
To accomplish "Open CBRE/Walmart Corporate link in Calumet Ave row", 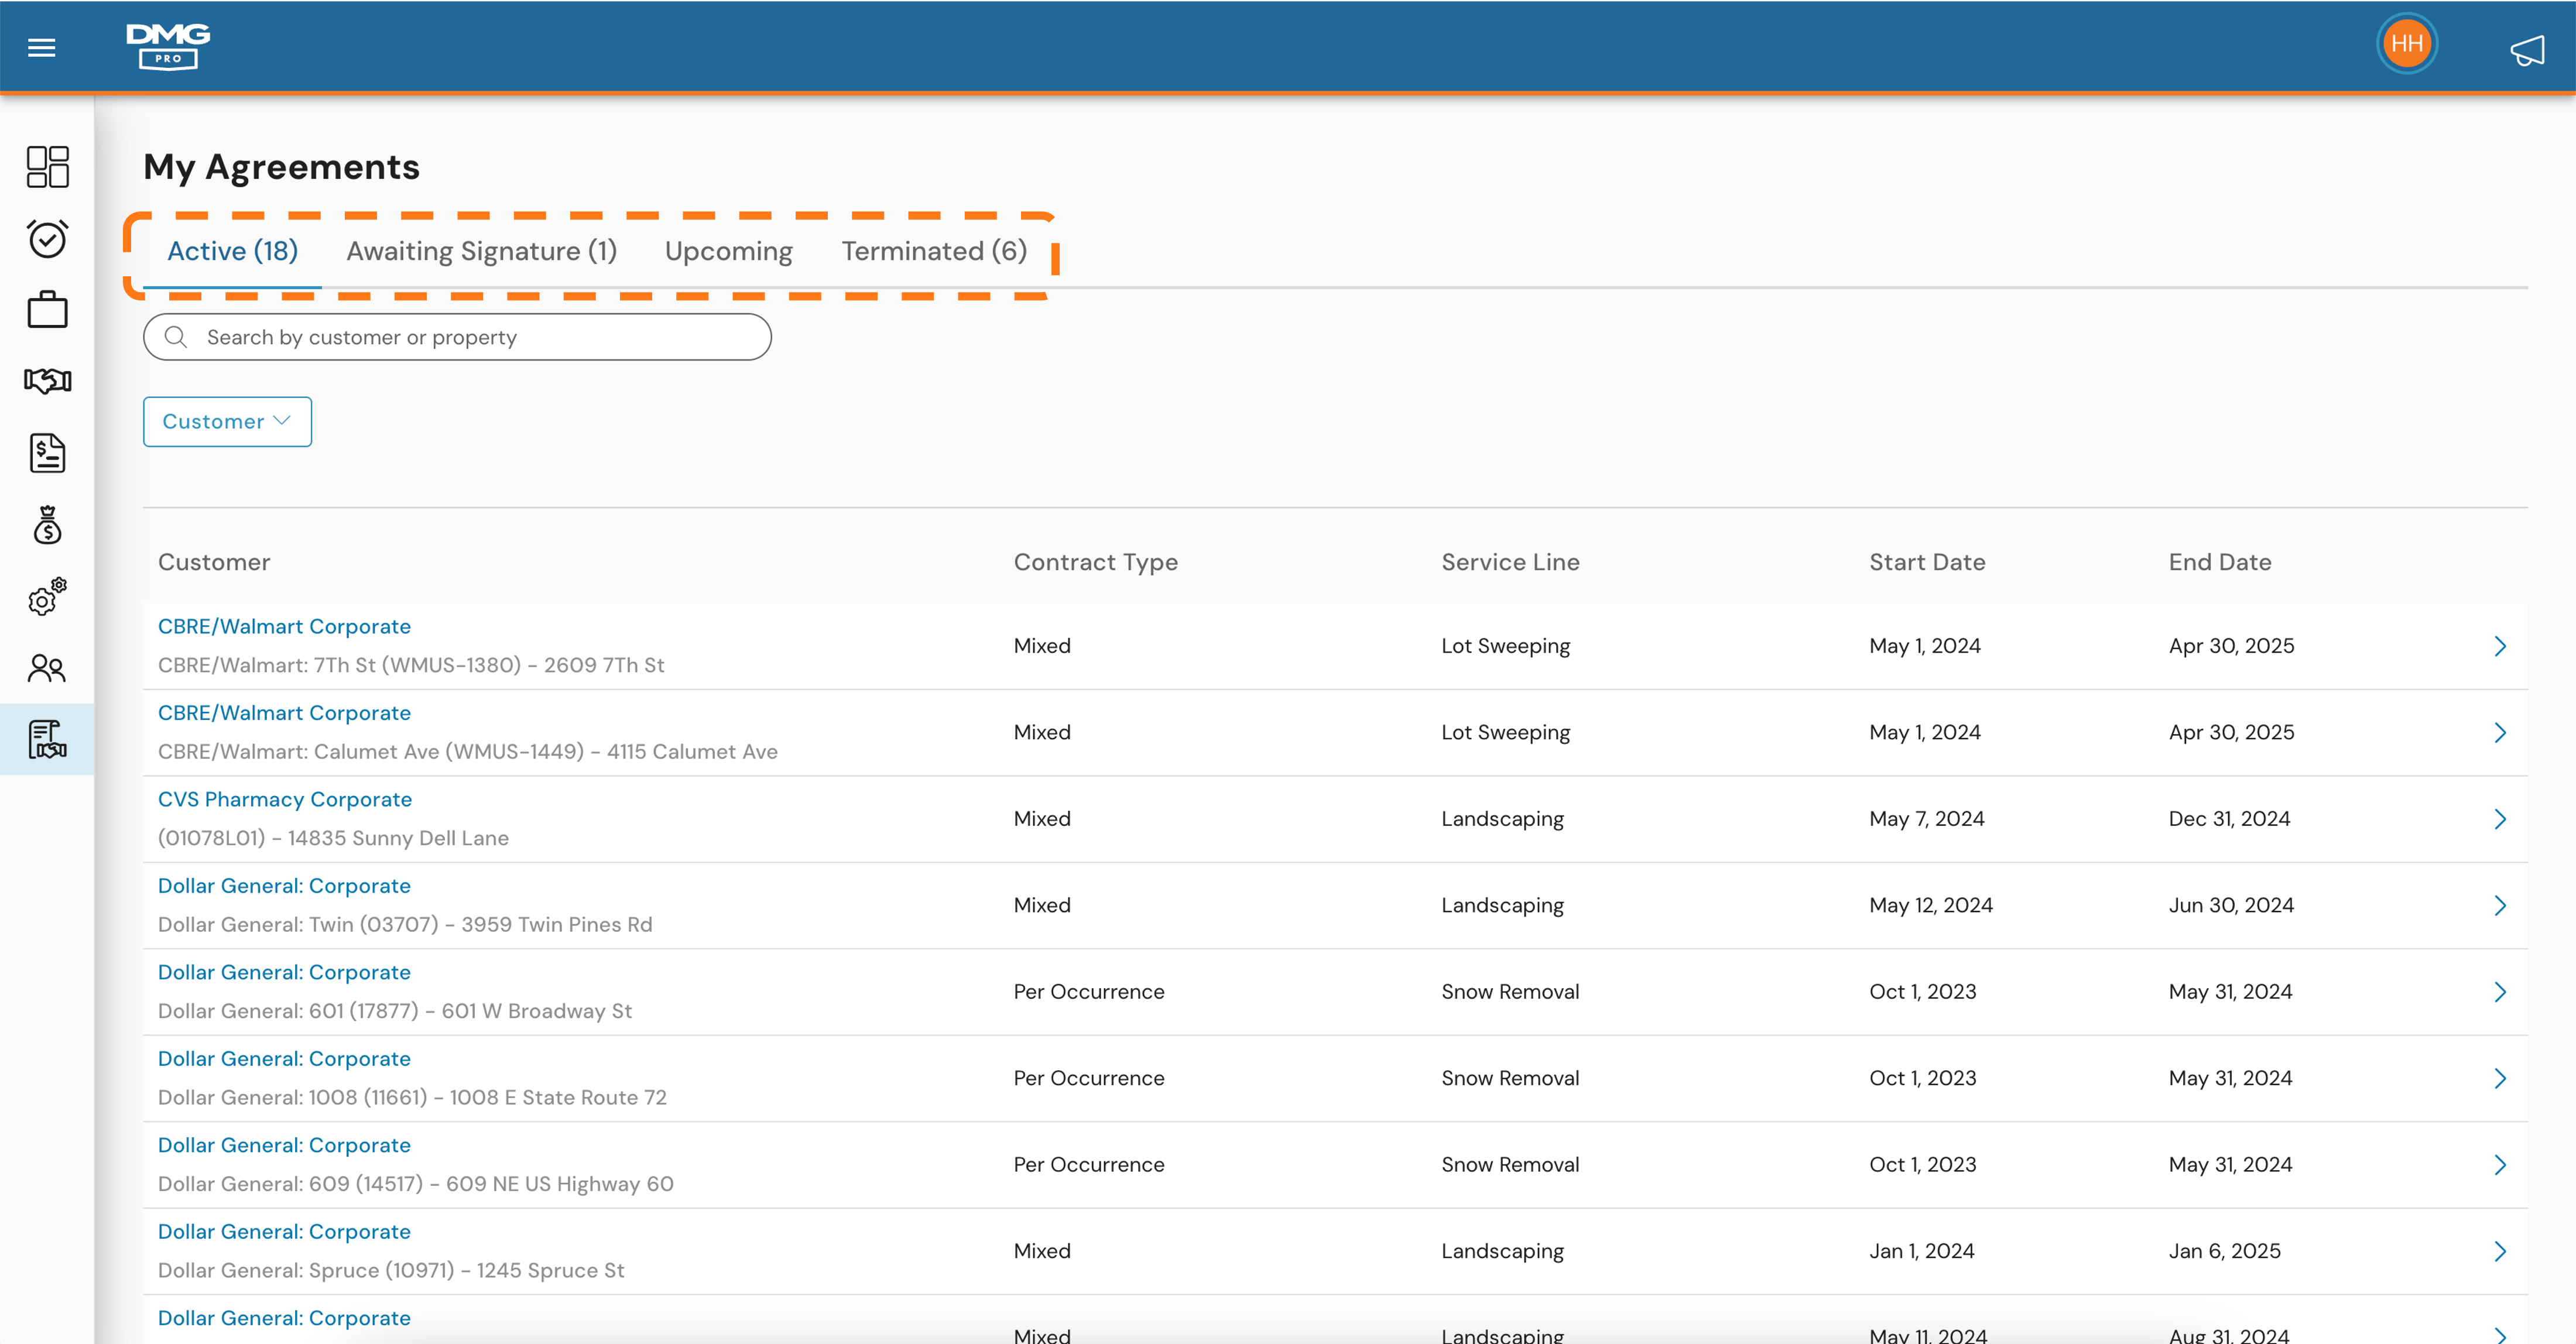I will [x=284, y=713].
